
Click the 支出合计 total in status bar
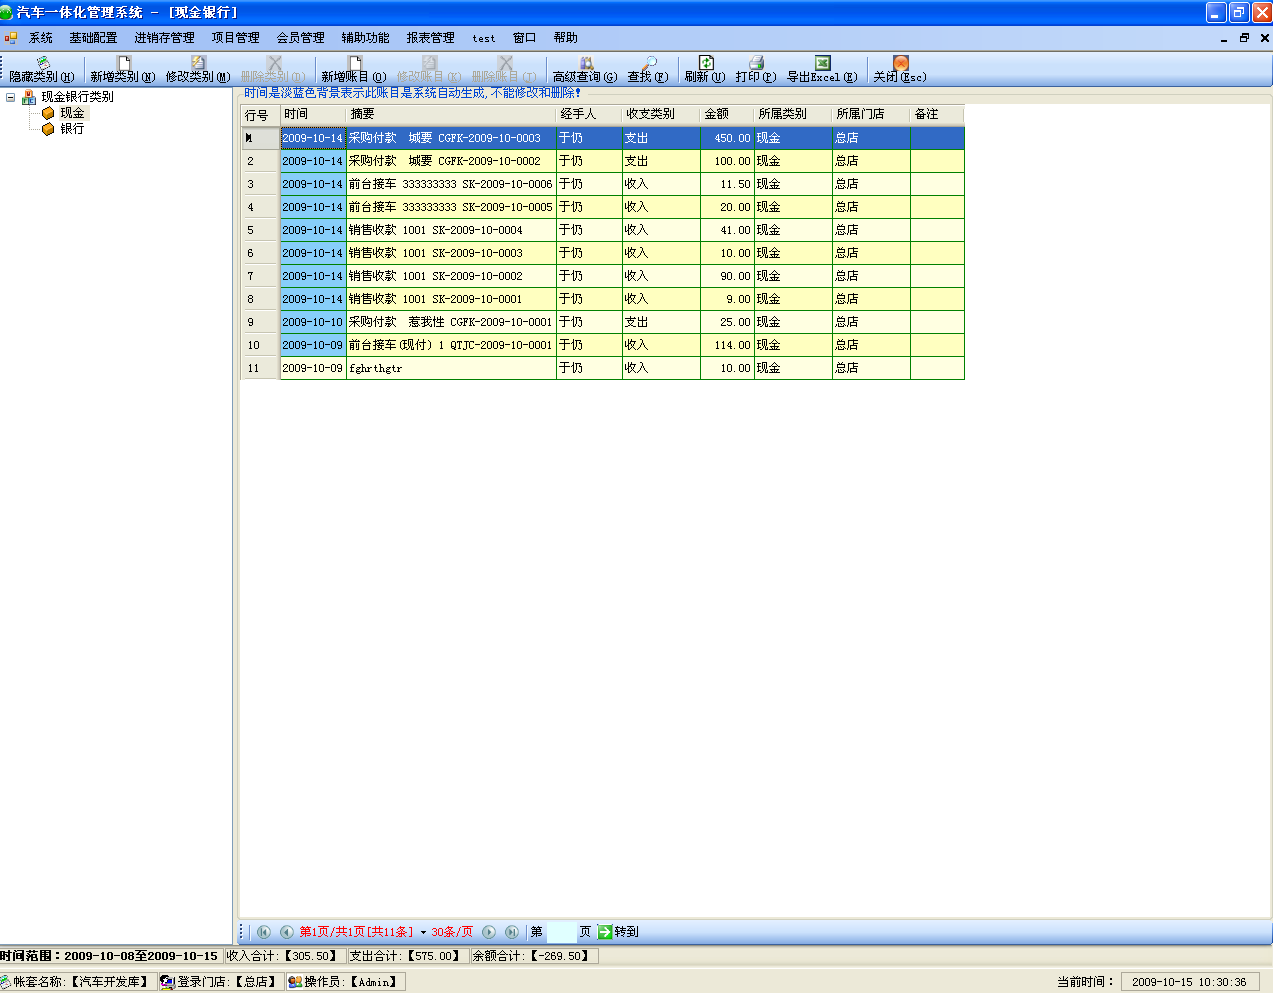click(x=408, y=956)
